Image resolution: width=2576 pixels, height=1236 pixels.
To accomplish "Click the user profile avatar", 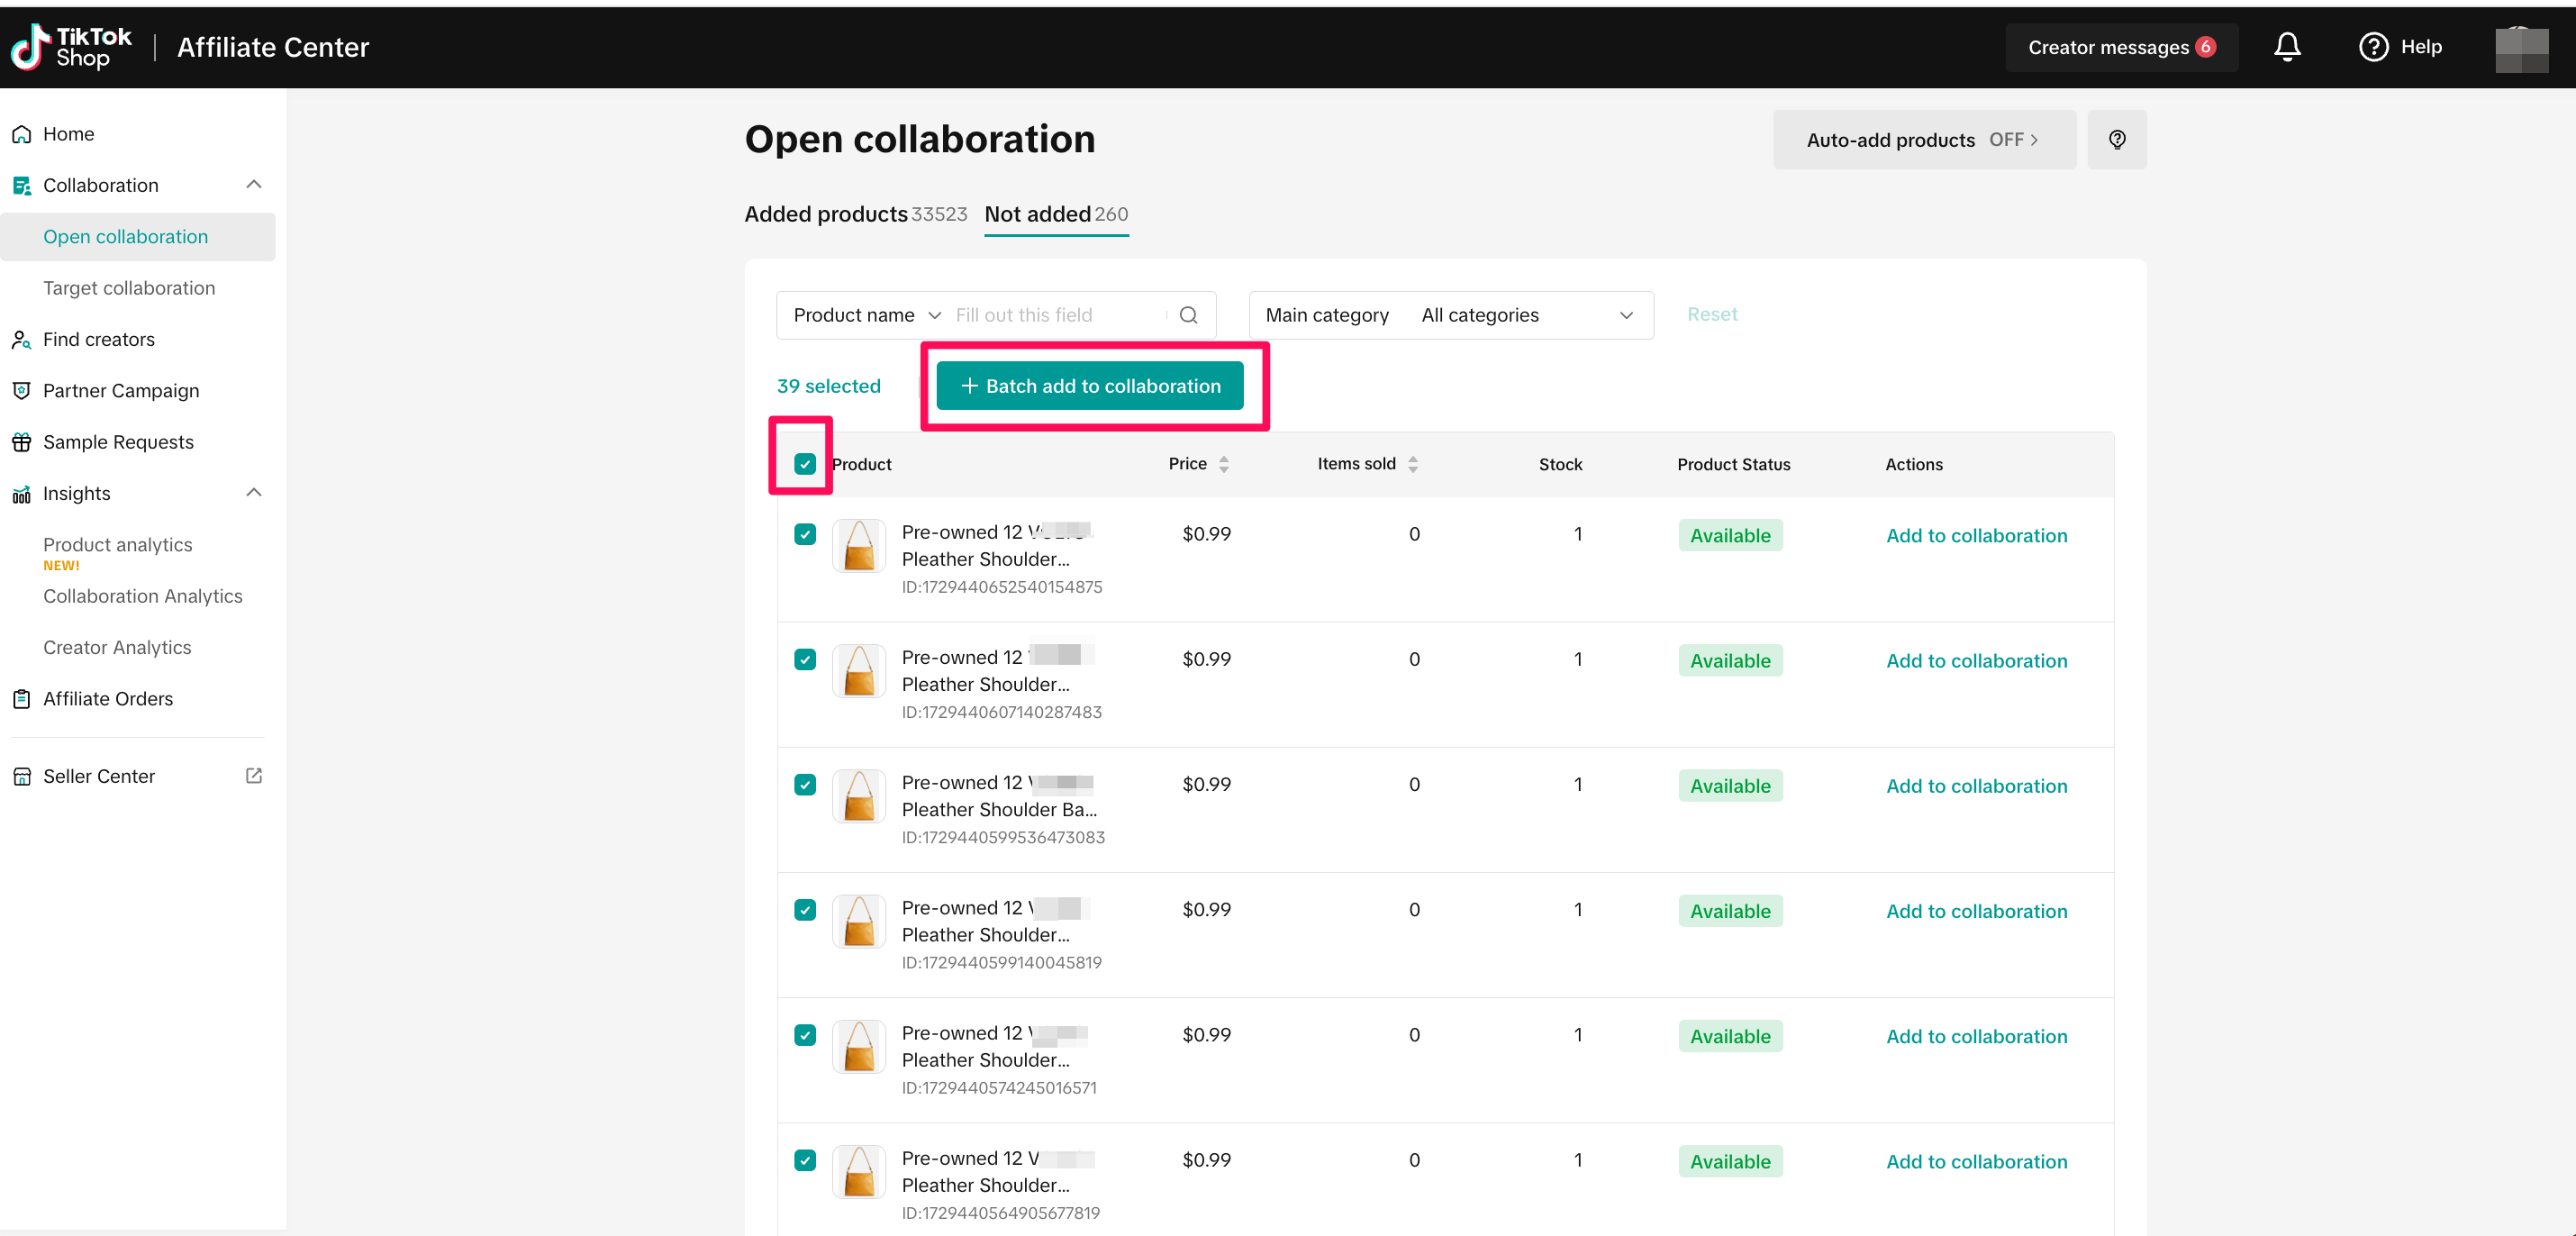I will tap(2520, 48).
